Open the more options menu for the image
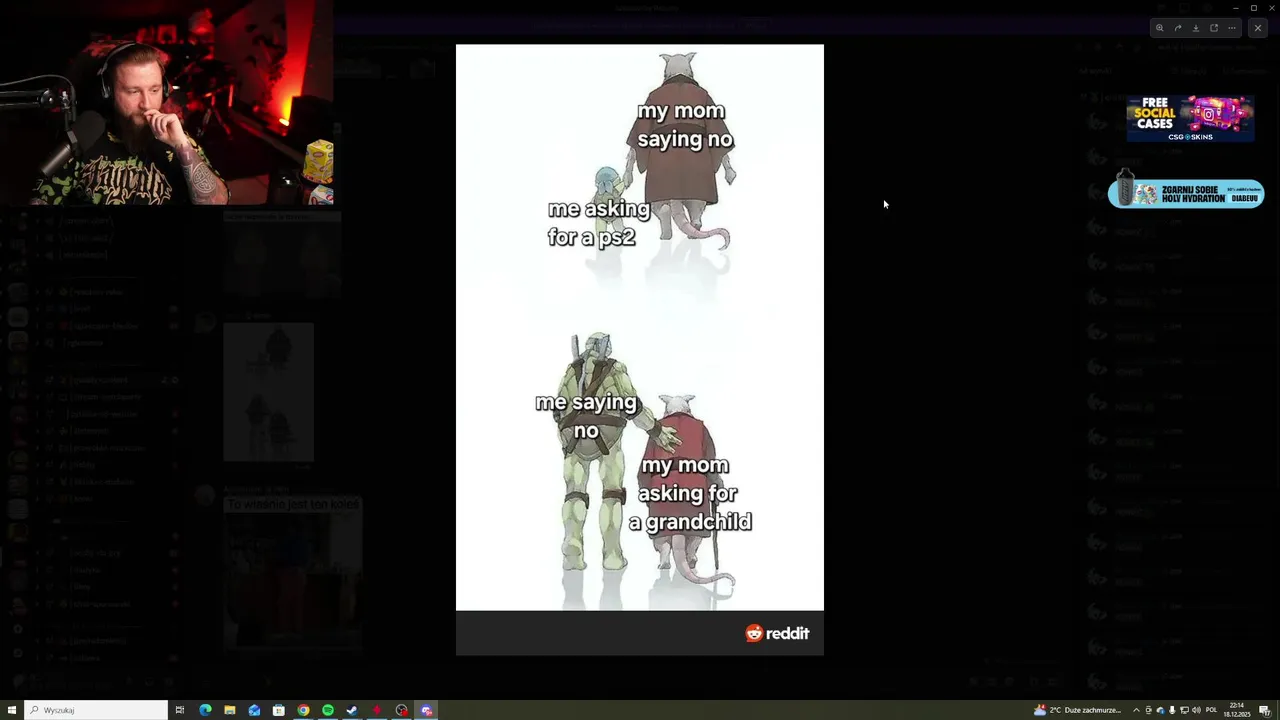1280x720 pixels. pyautogui.click(x=1232, y=28)
